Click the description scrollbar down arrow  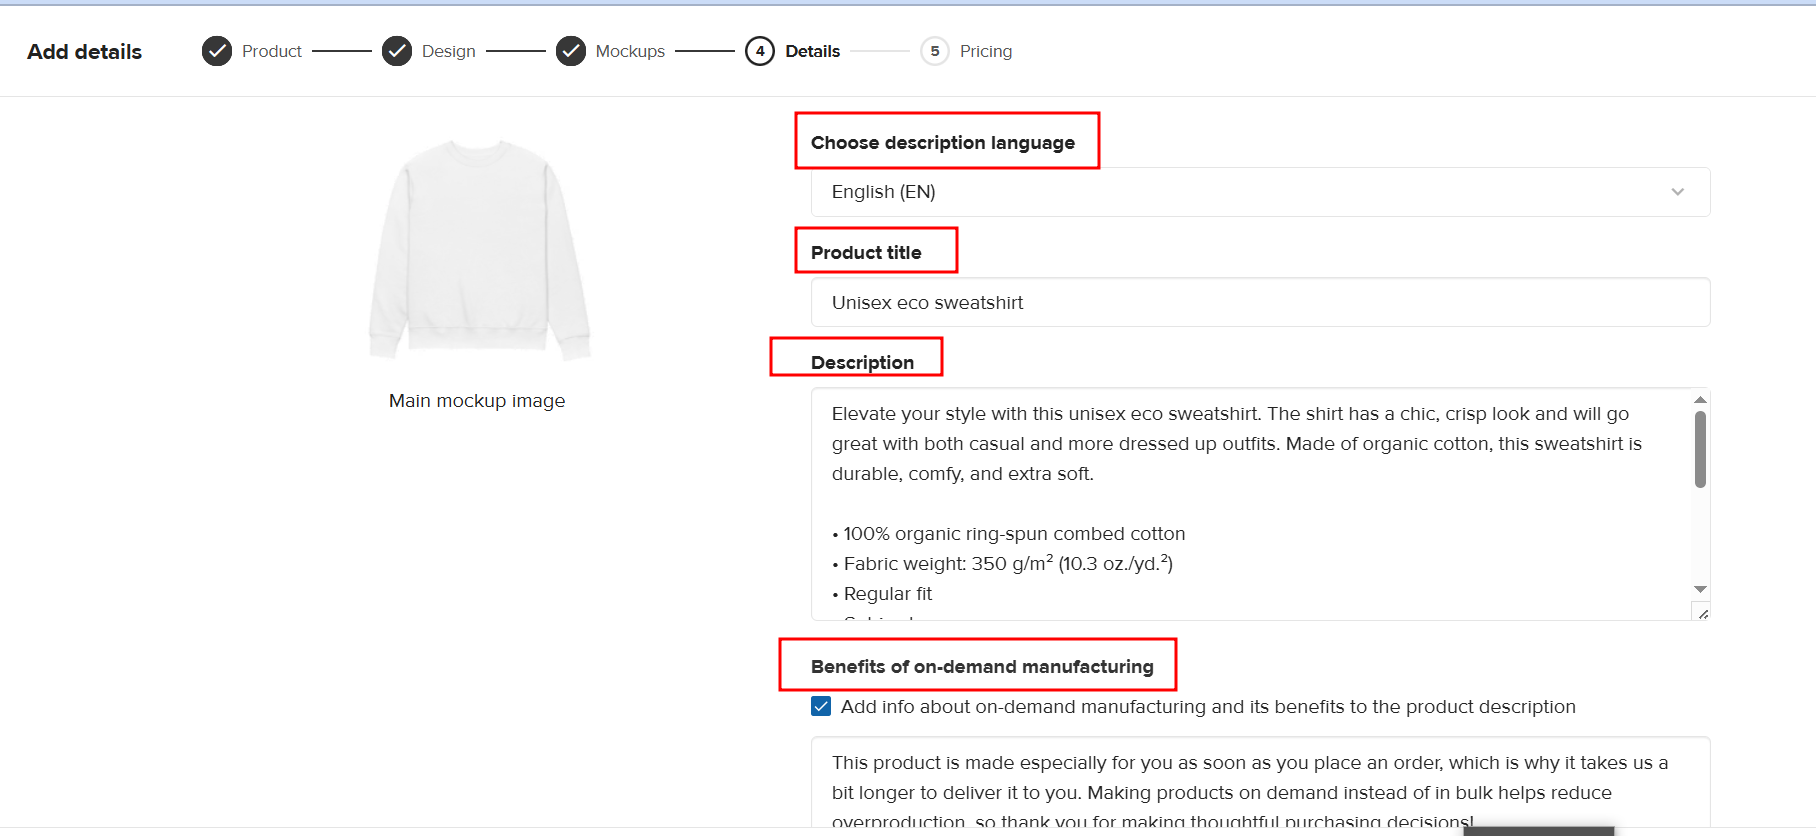click(x=1700, y=589)
